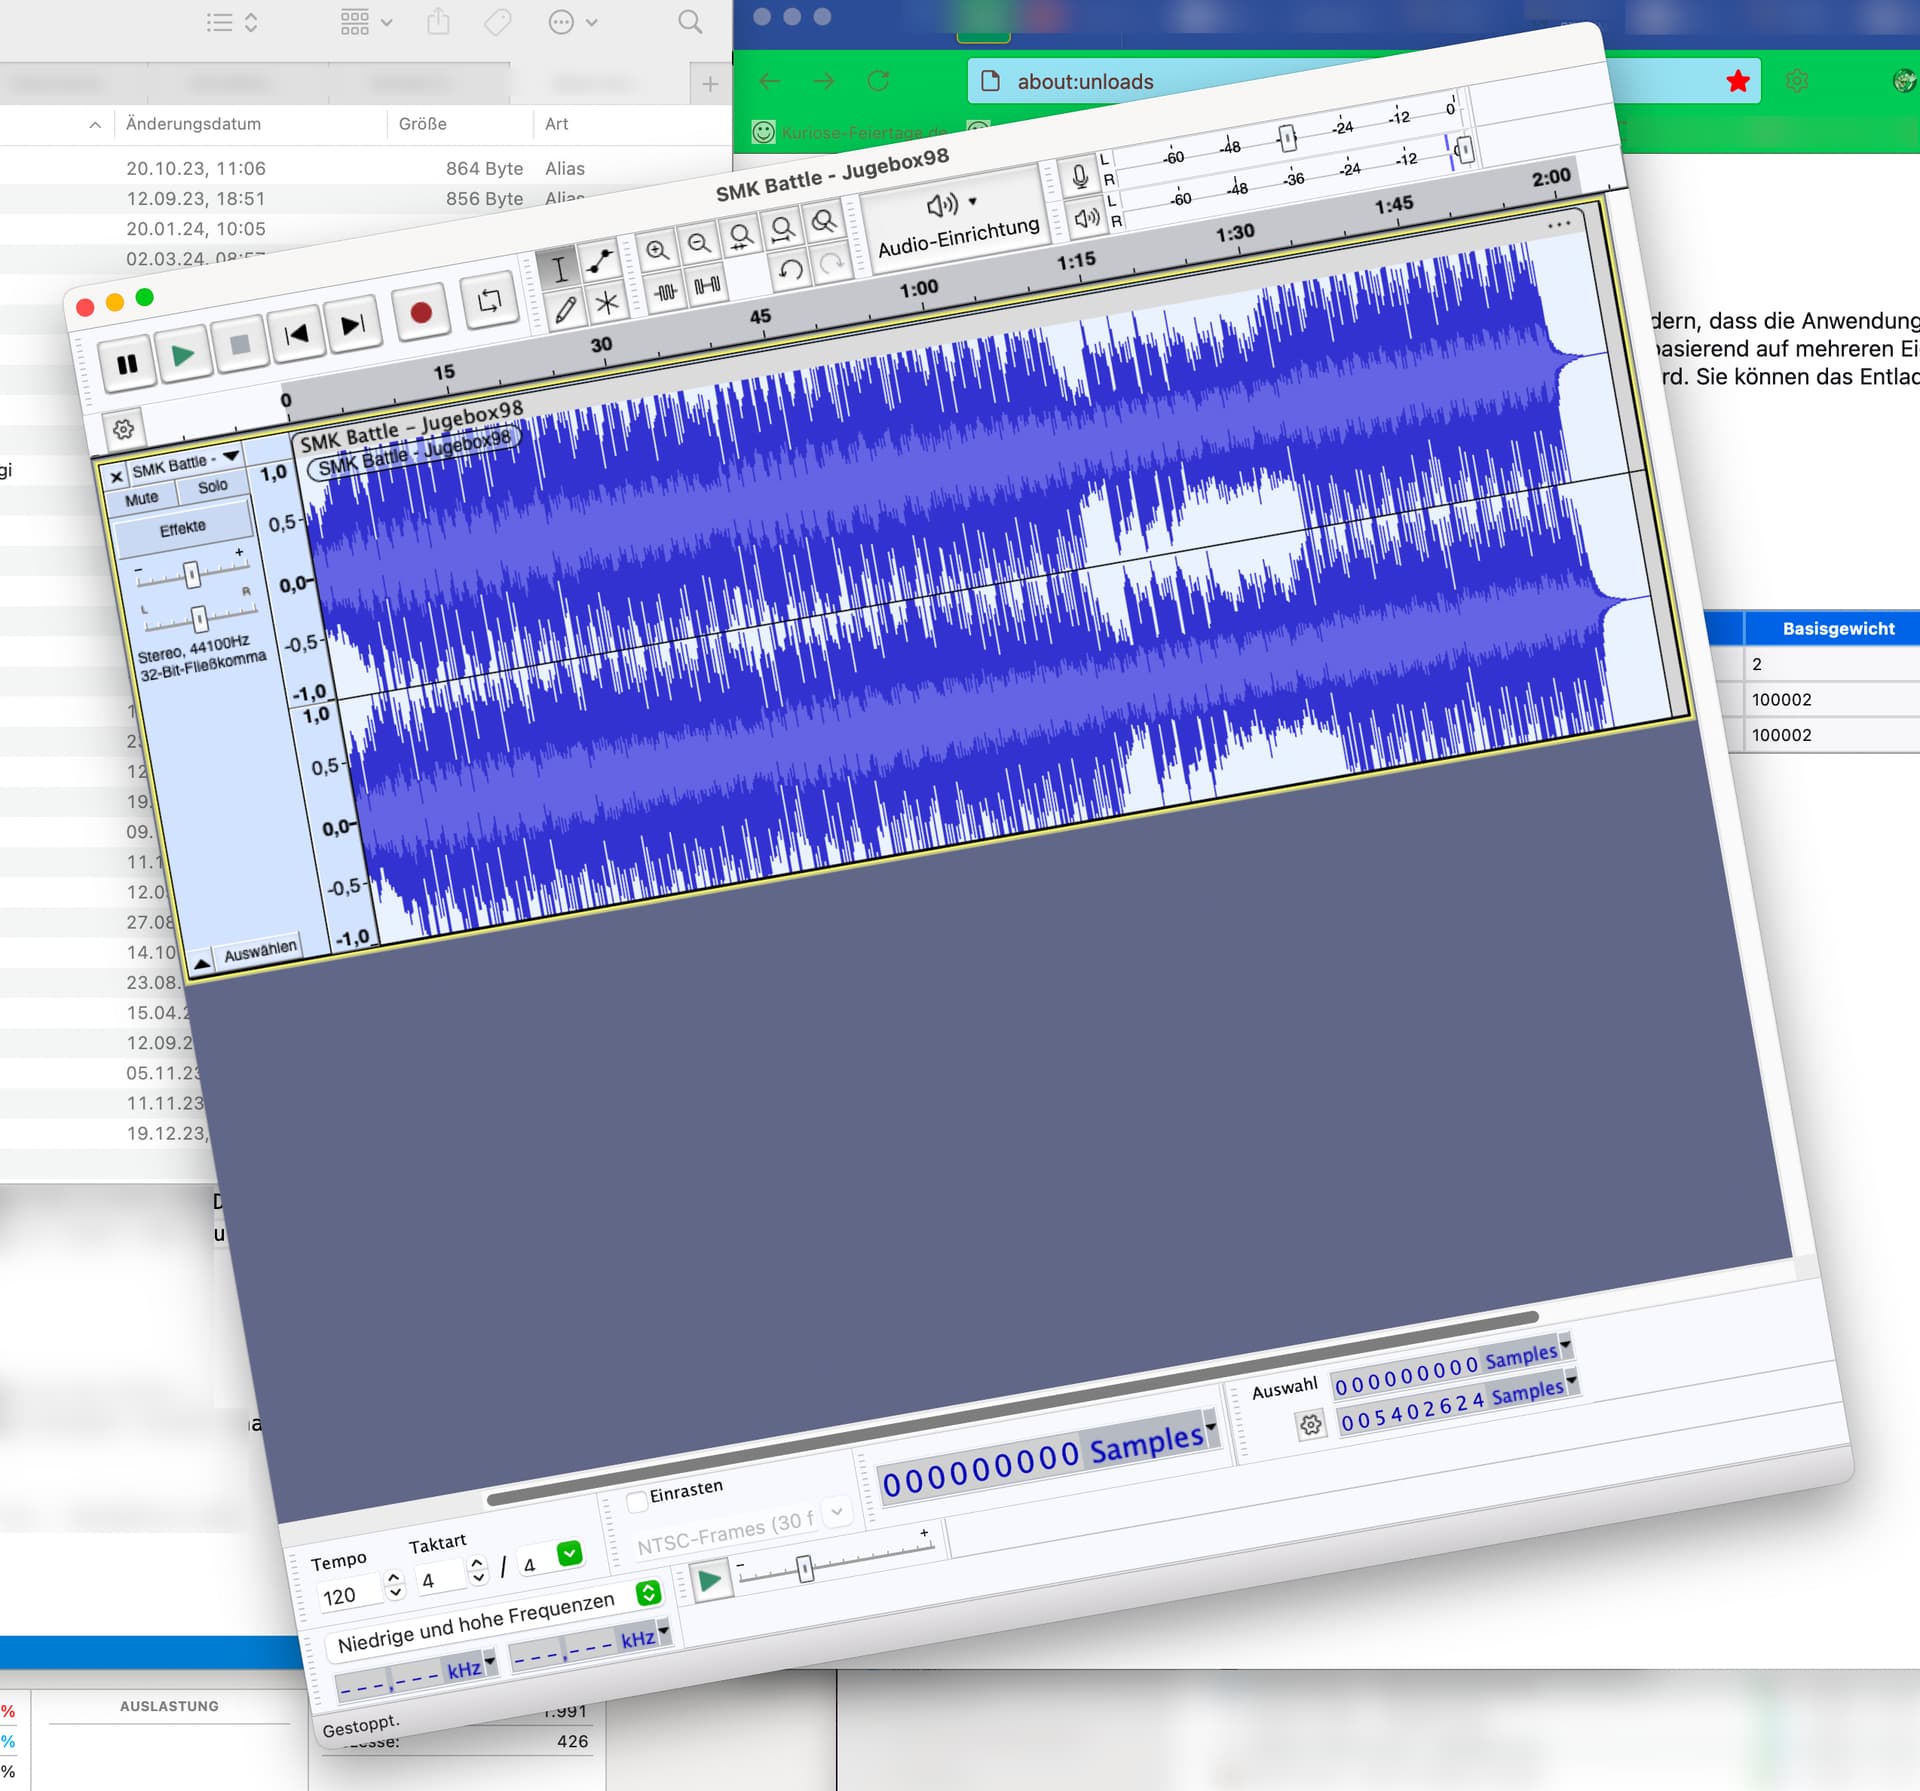Click the Größe column header in Finder
The image size is (1920, 1791).
point(422,124)
